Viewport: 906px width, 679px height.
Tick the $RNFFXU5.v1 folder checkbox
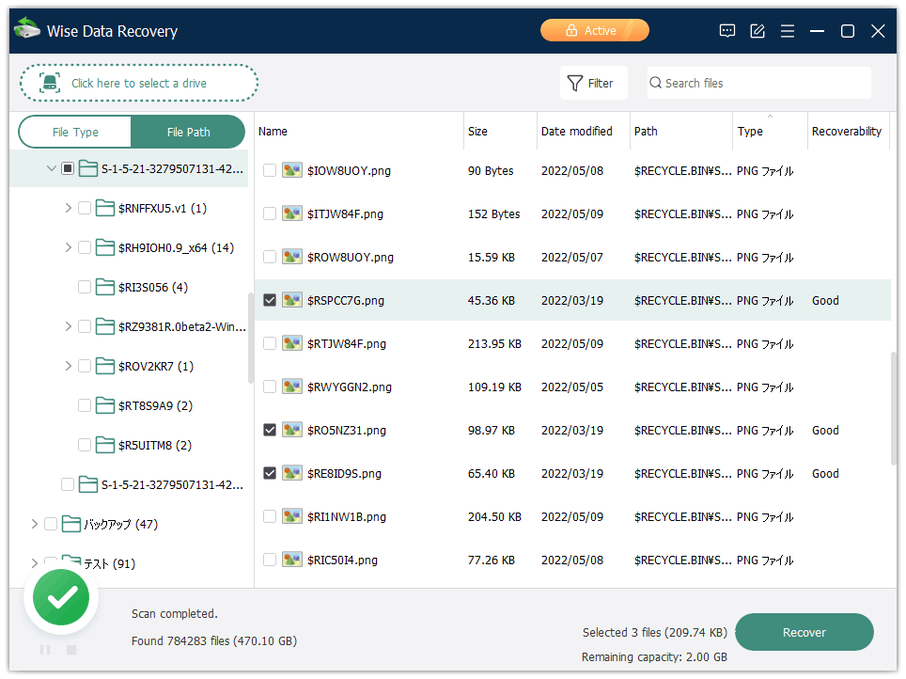point(84,208)
